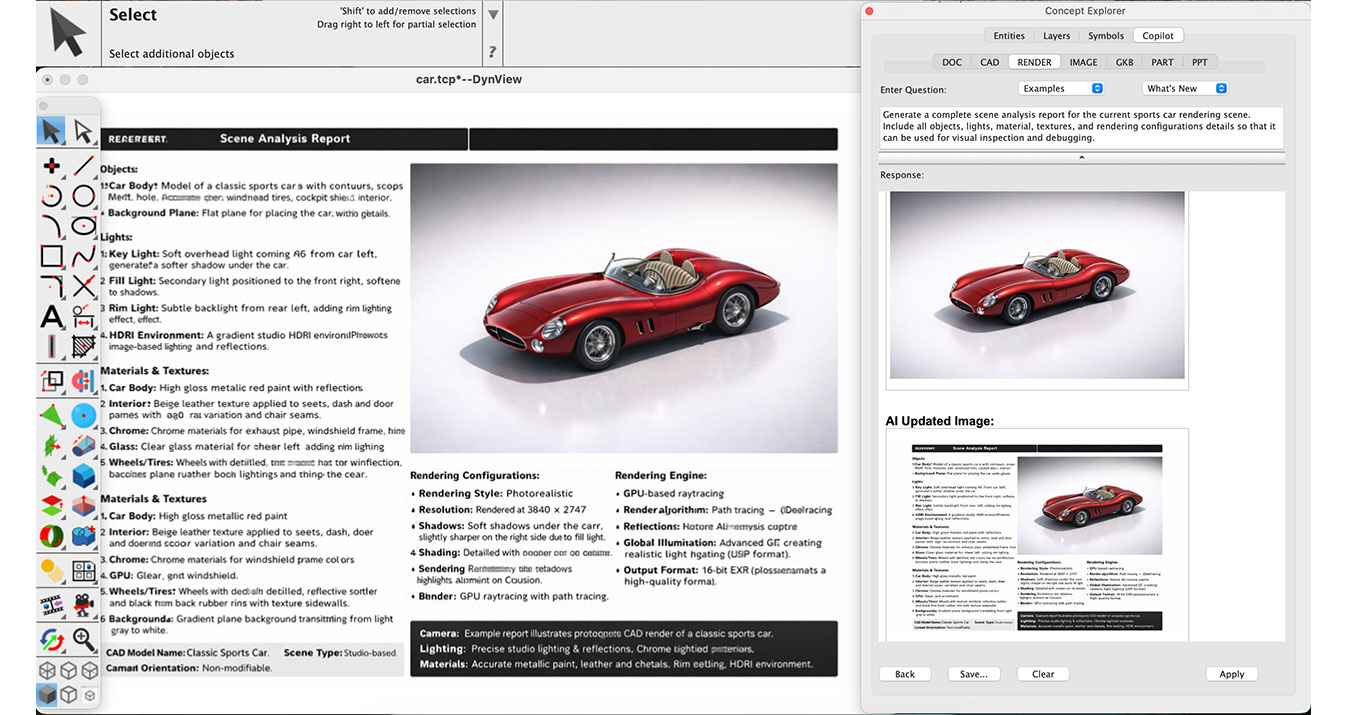Select the Fillet corner tool
Viewport: 1347px width, 715px height.
(51, 288)
